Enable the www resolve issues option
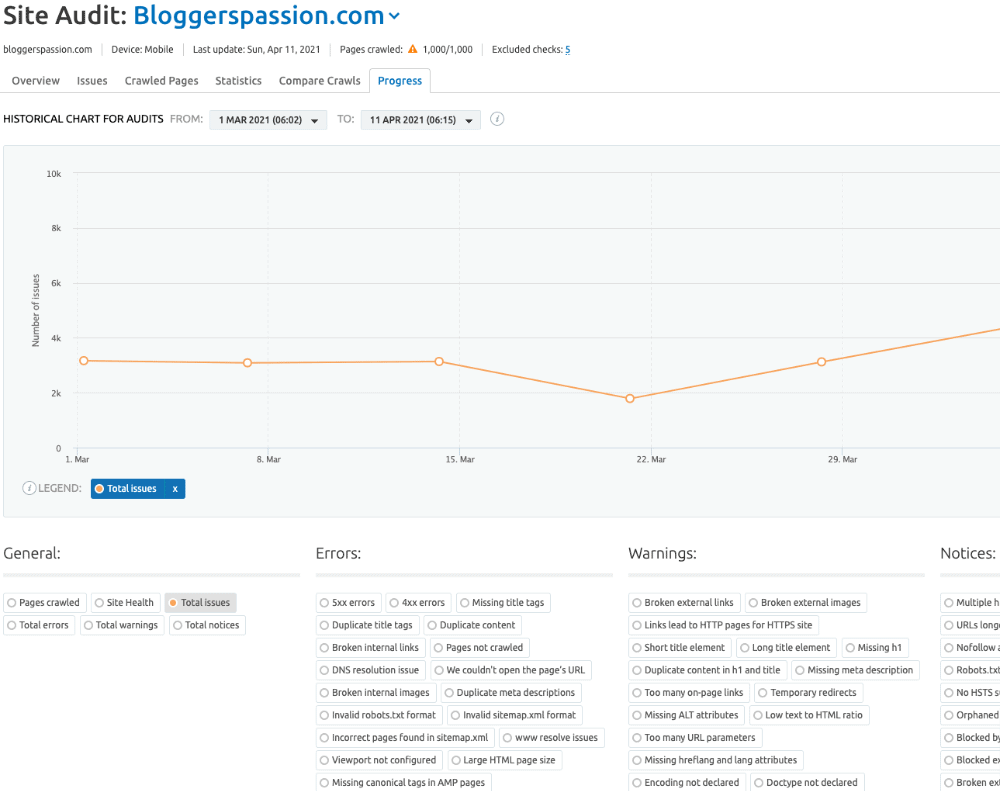This screenshot has width=1000, height=791. tap(552, 738)
